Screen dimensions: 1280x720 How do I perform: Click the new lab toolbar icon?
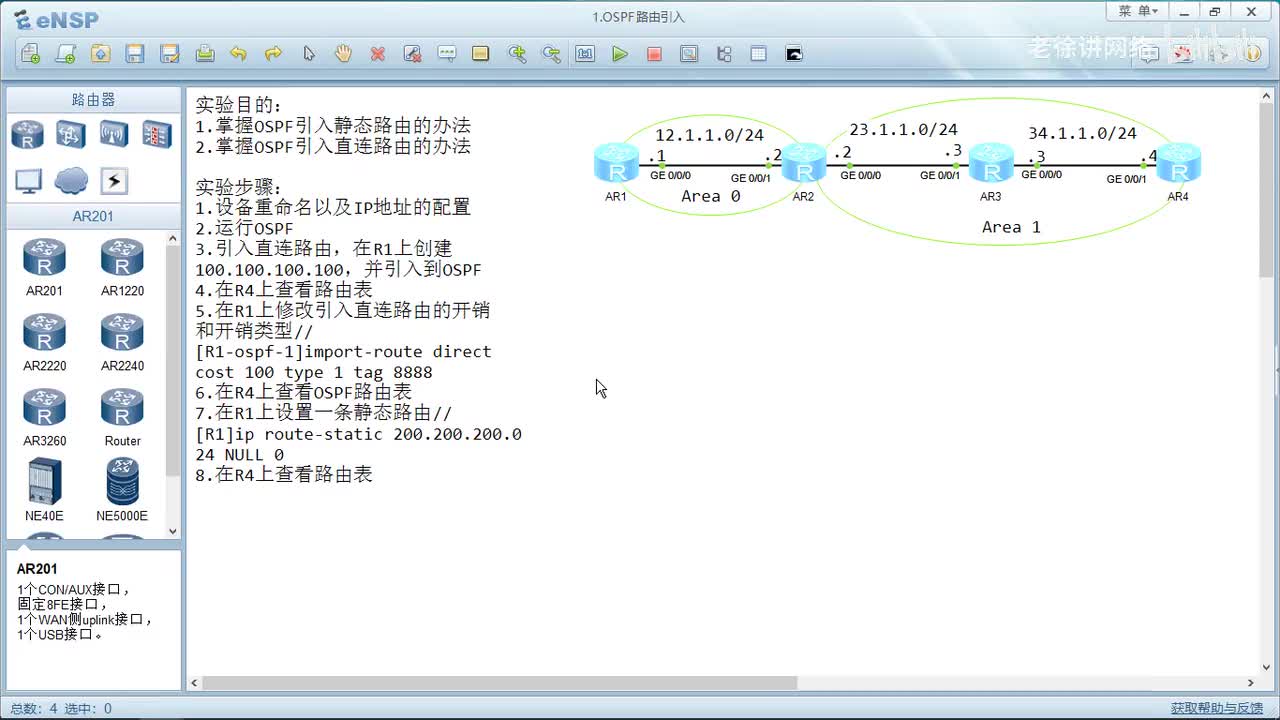pyautogui.click(x=66, y=54)
